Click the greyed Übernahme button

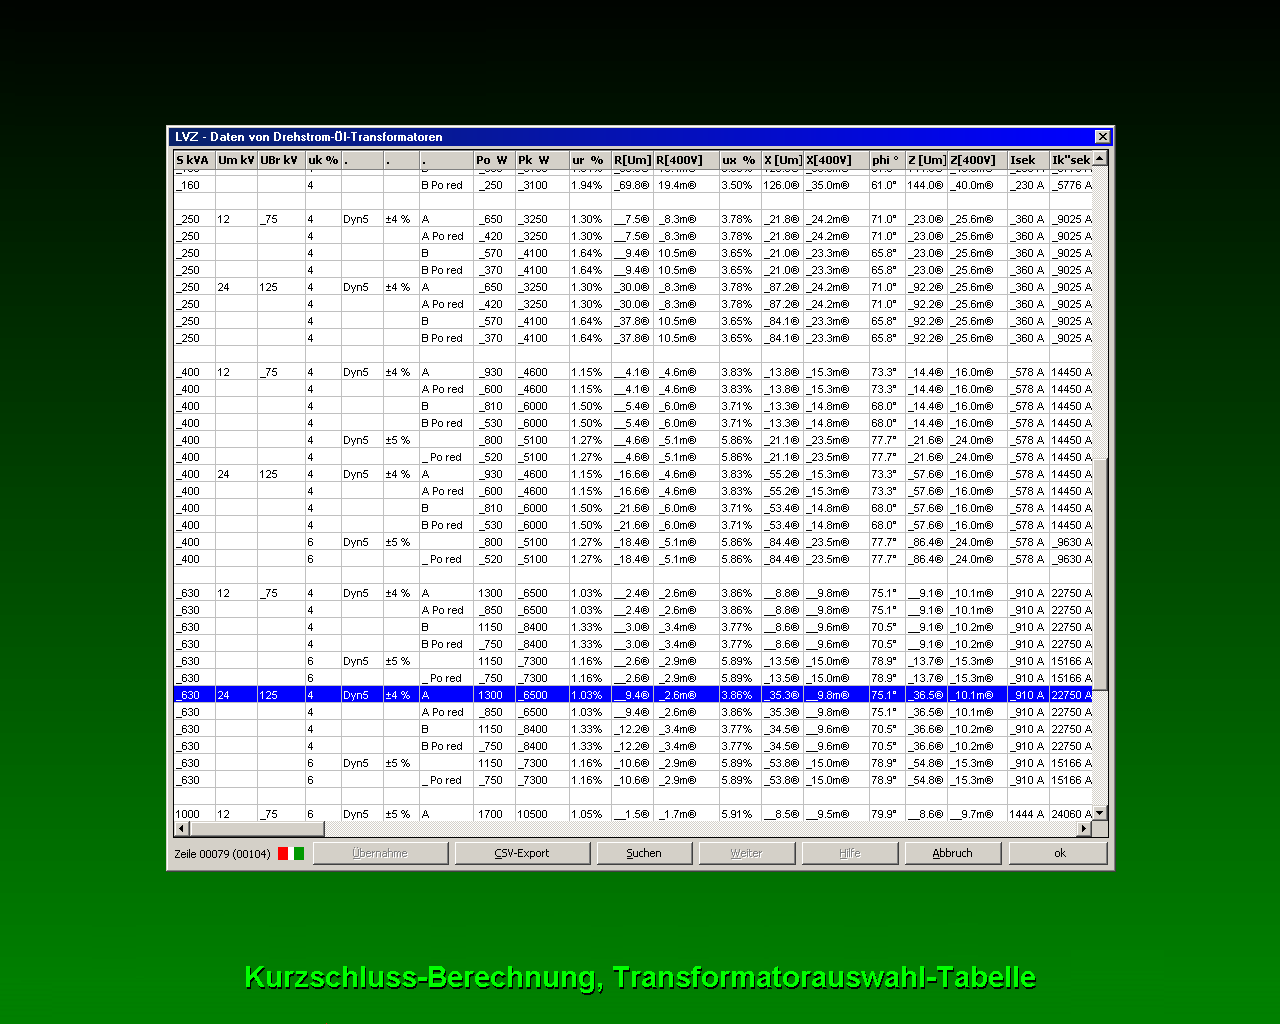[380, 853]
